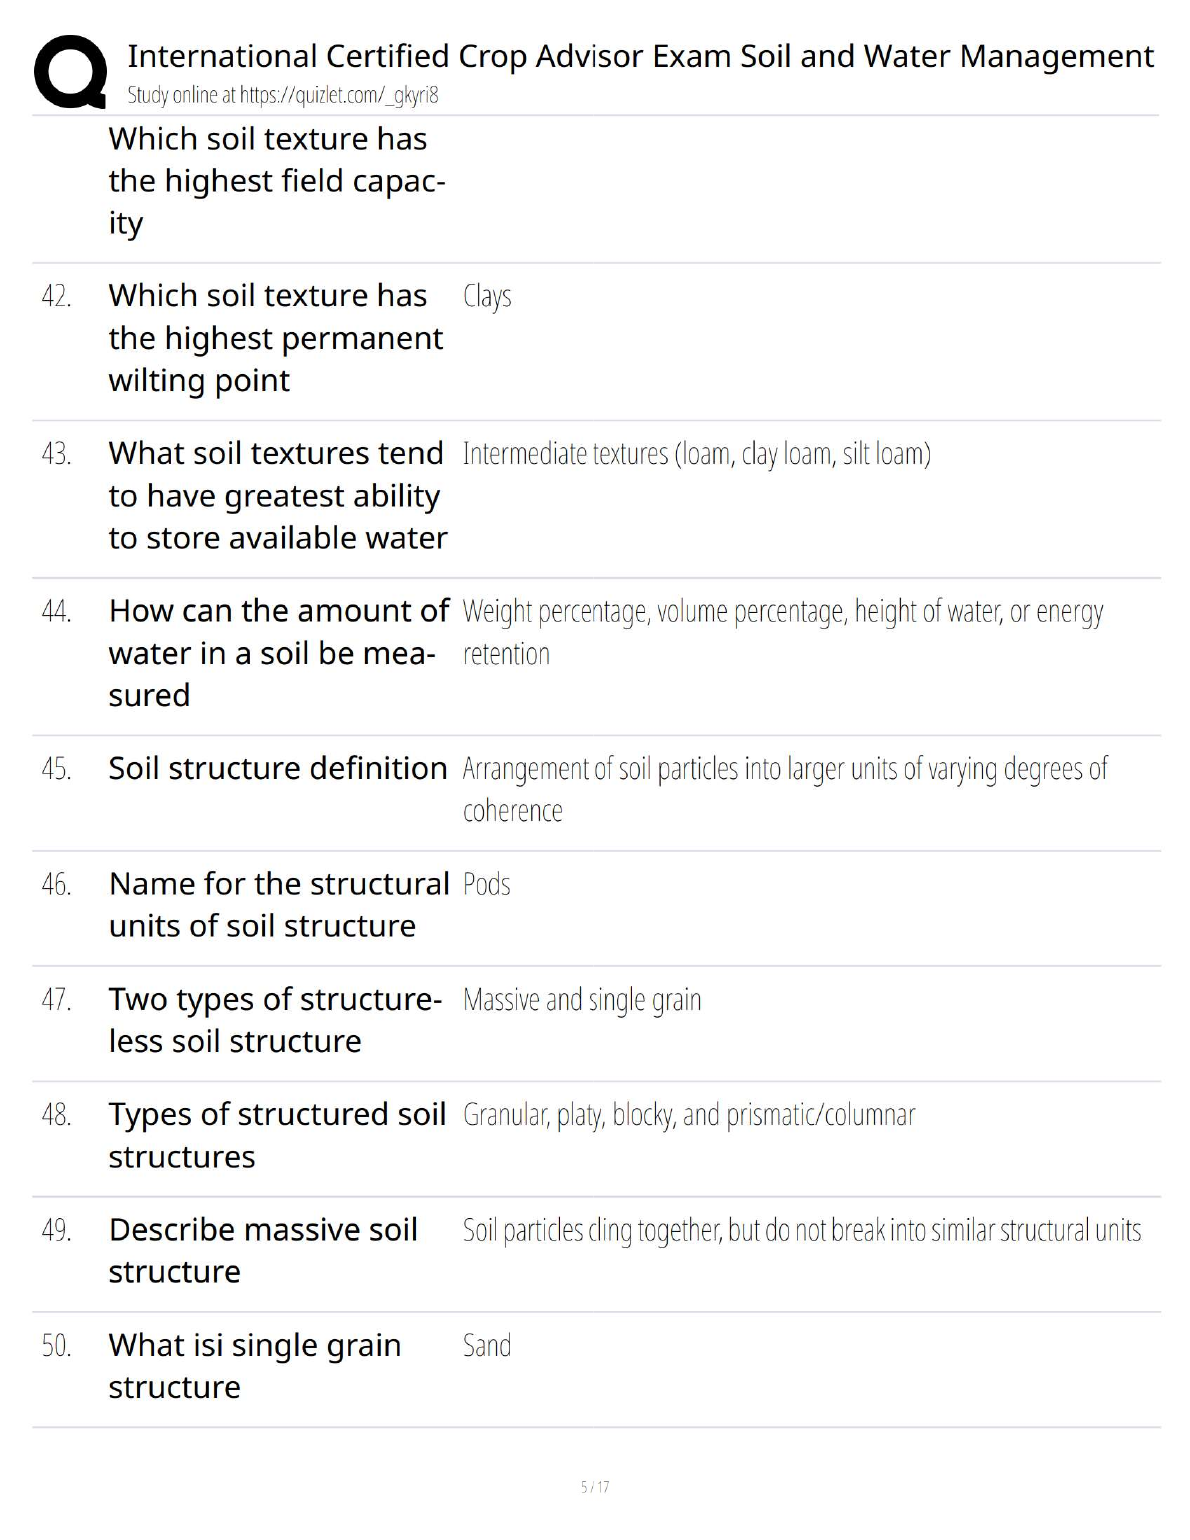
Task: Click the Quizlet Q logo
Action: [x=70, y=71]
